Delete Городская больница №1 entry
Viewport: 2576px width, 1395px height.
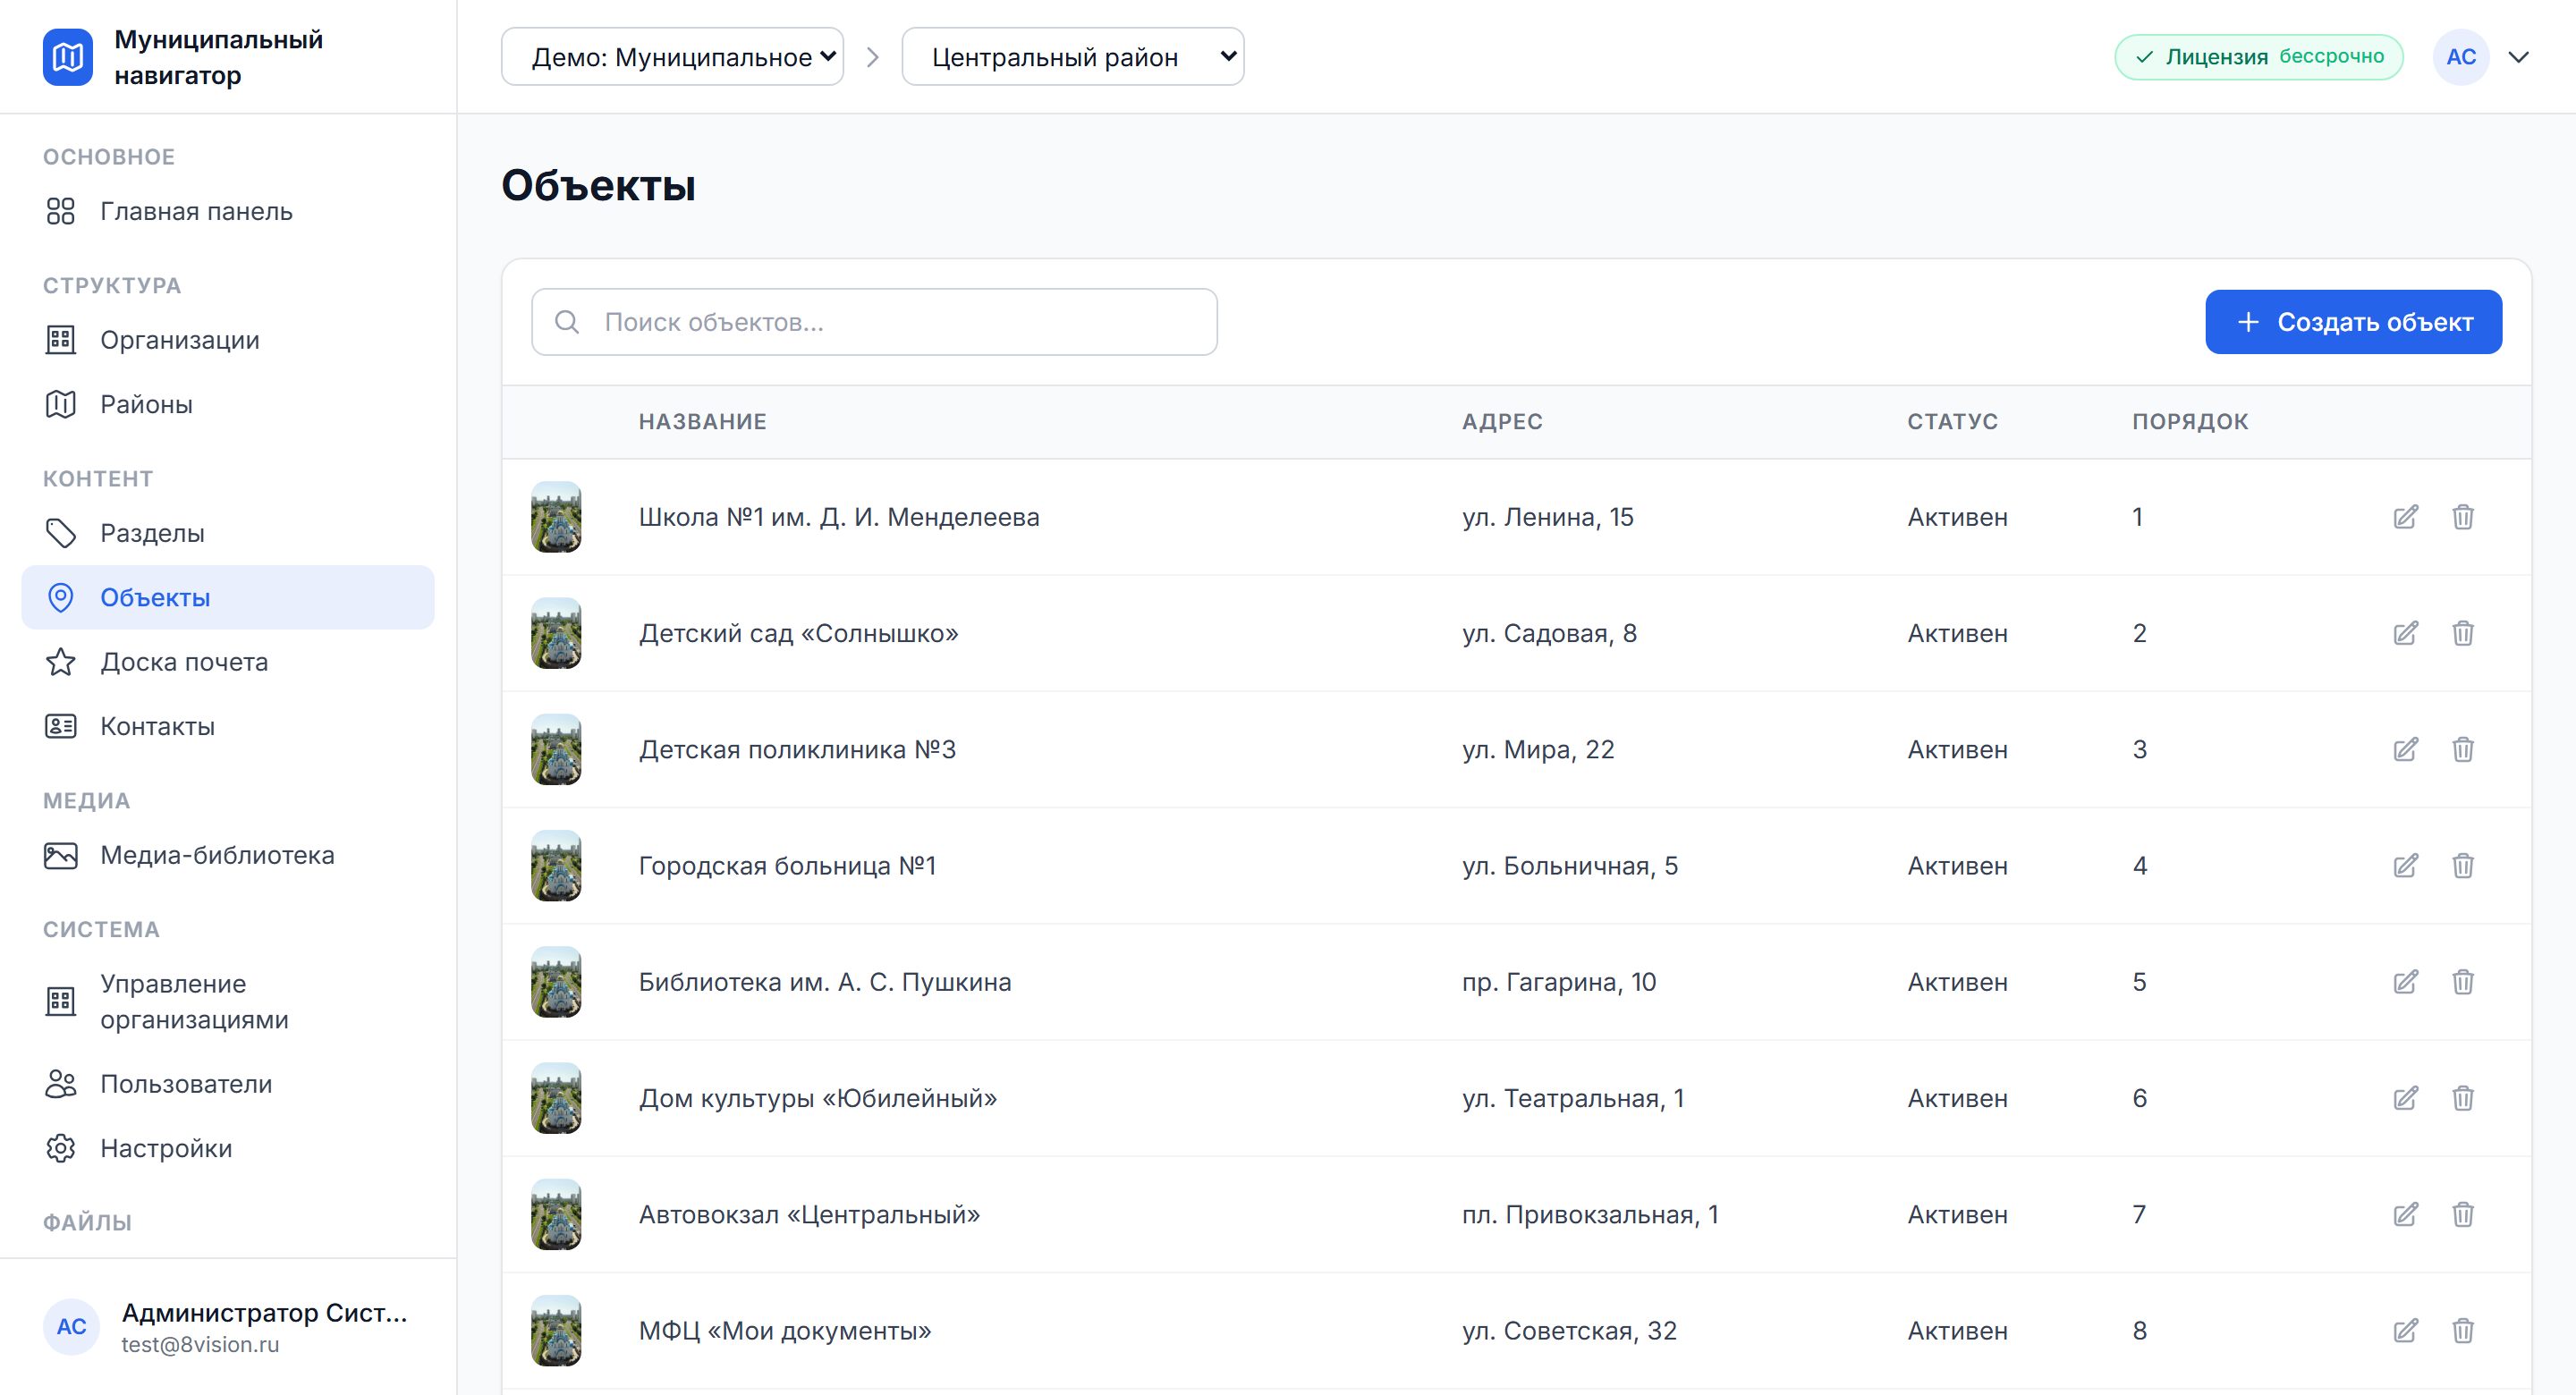click(x=2462, y=866)
